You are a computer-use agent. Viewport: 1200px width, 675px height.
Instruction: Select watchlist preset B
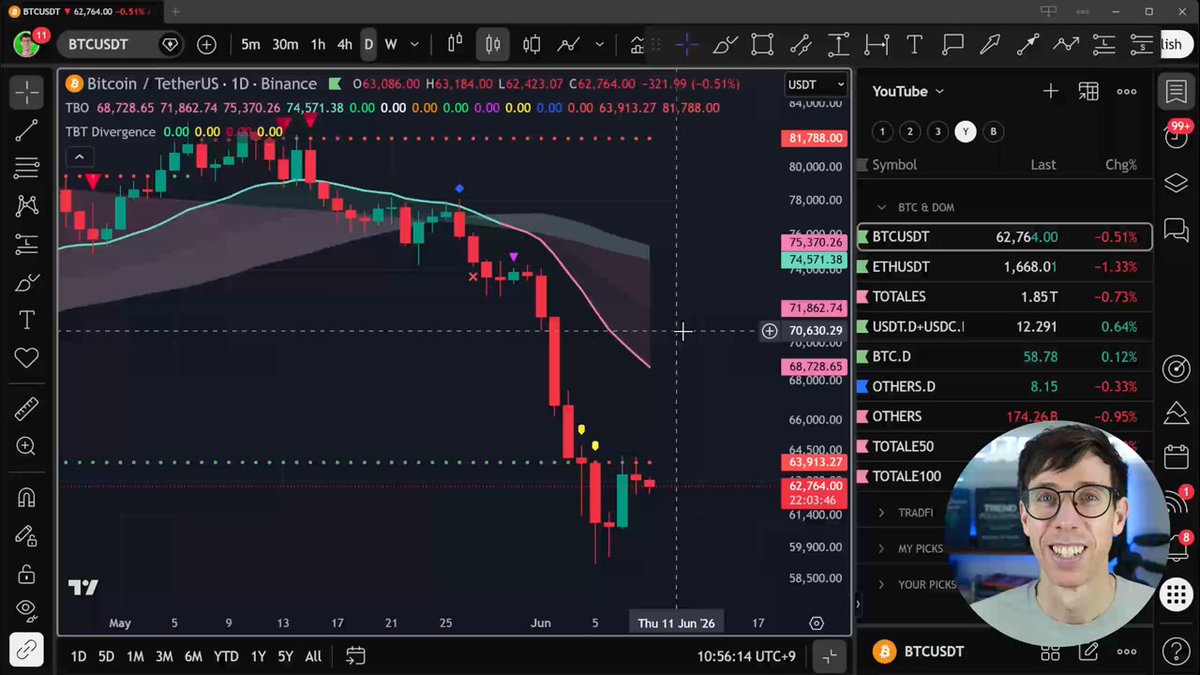pos(993,131)
